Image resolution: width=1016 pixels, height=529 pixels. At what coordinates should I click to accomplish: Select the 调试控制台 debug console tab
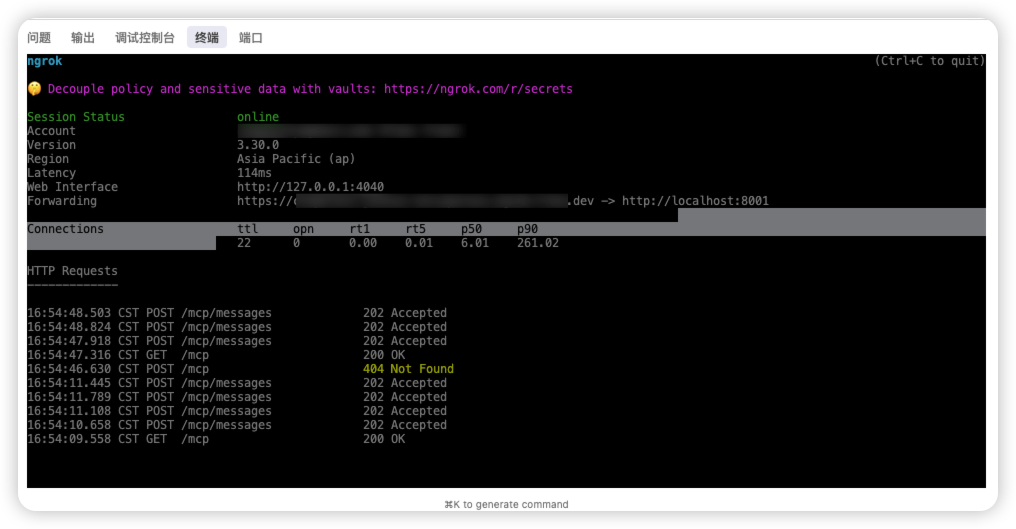point(145,38)
